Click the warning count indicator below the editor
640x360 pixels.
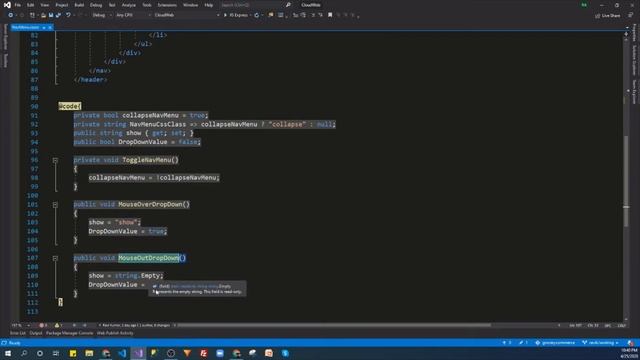click(x=58, y=325)
